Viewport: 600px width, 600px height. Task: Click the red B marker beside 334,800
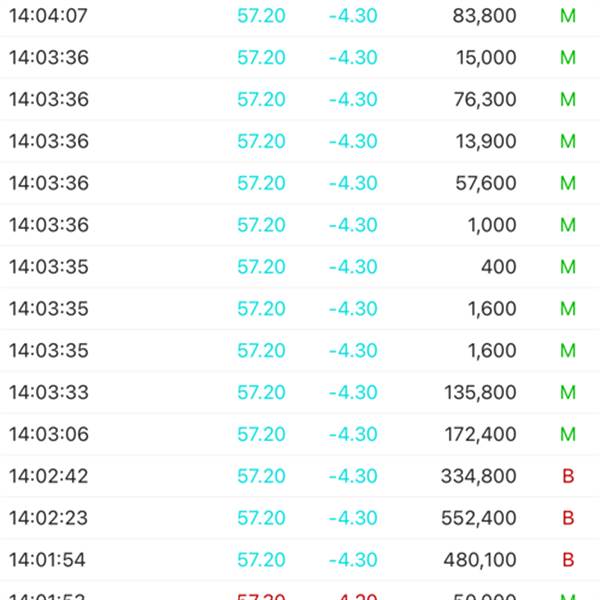click(568, 476)
